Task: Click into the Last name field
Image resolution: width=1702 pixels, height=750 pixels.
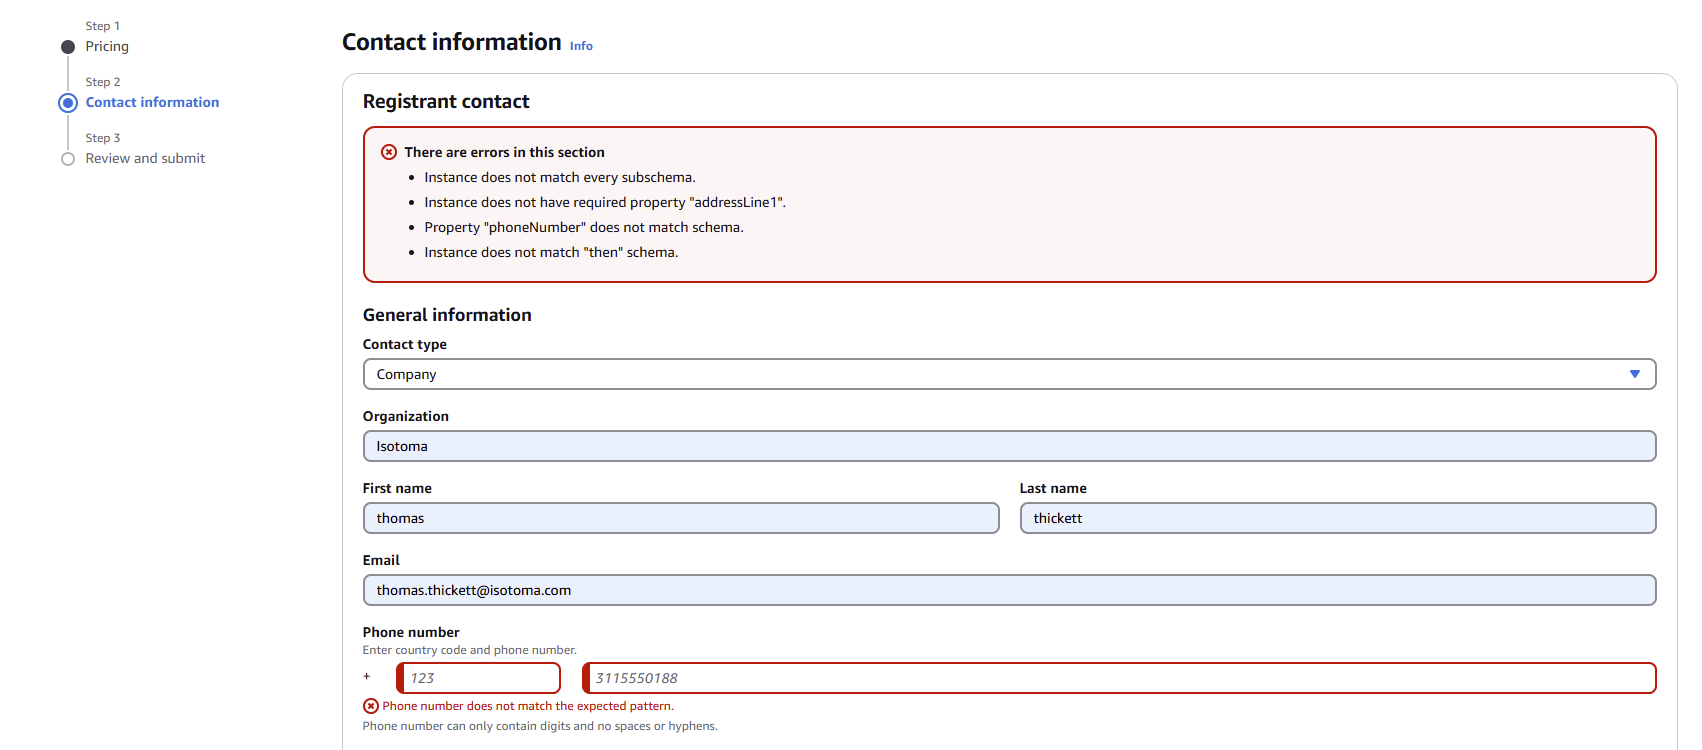Action: [1337, 518]
